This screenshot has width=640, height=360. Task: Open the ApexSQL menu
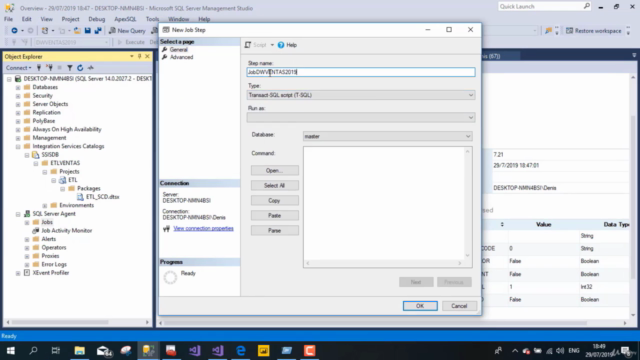tap(125, 19)
